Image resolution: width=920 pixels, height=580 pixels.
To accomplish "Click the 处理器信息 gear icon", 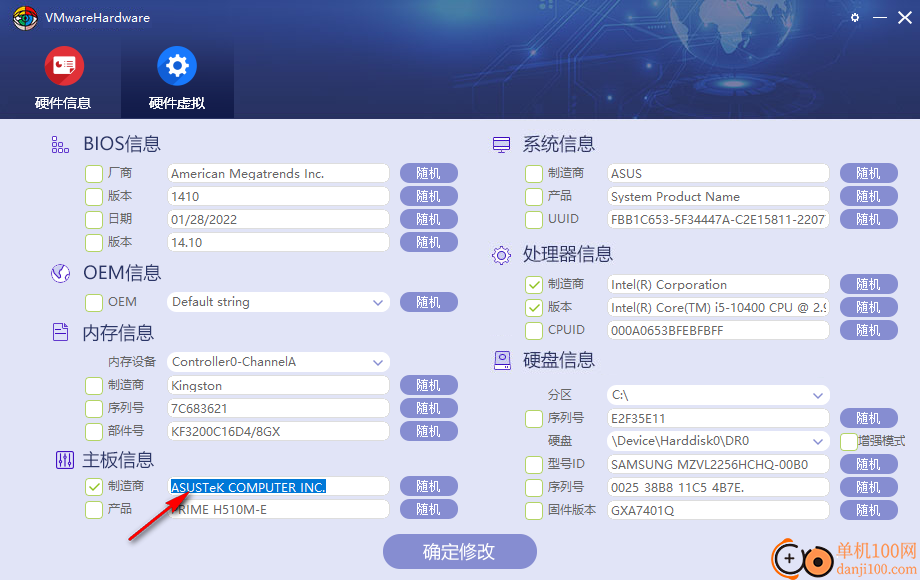I will 501,255.
